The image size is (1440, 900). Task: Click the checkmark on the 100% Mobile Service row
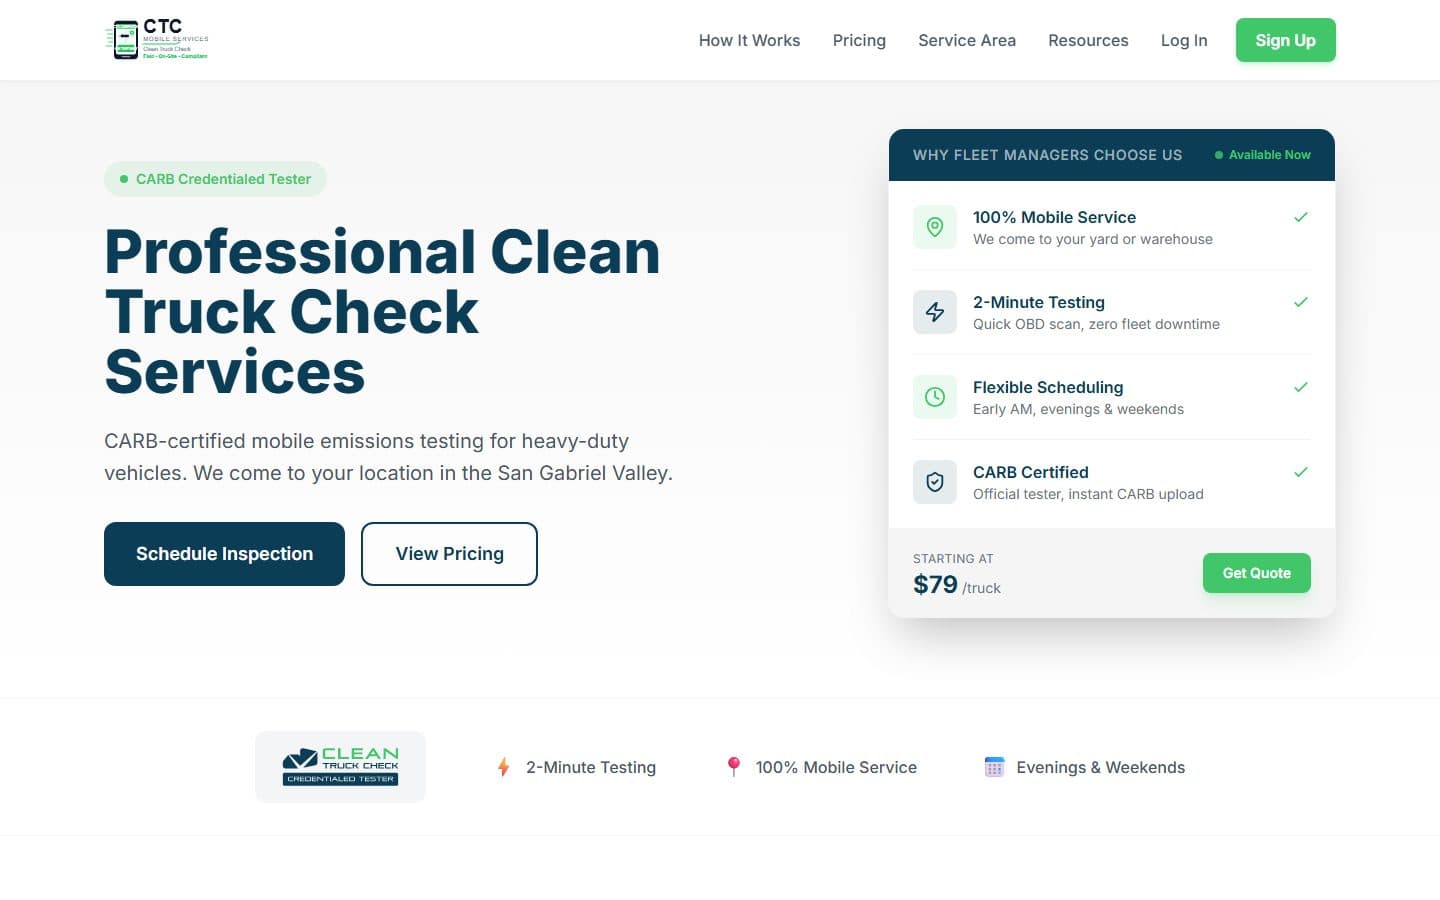coord(1301,217)
